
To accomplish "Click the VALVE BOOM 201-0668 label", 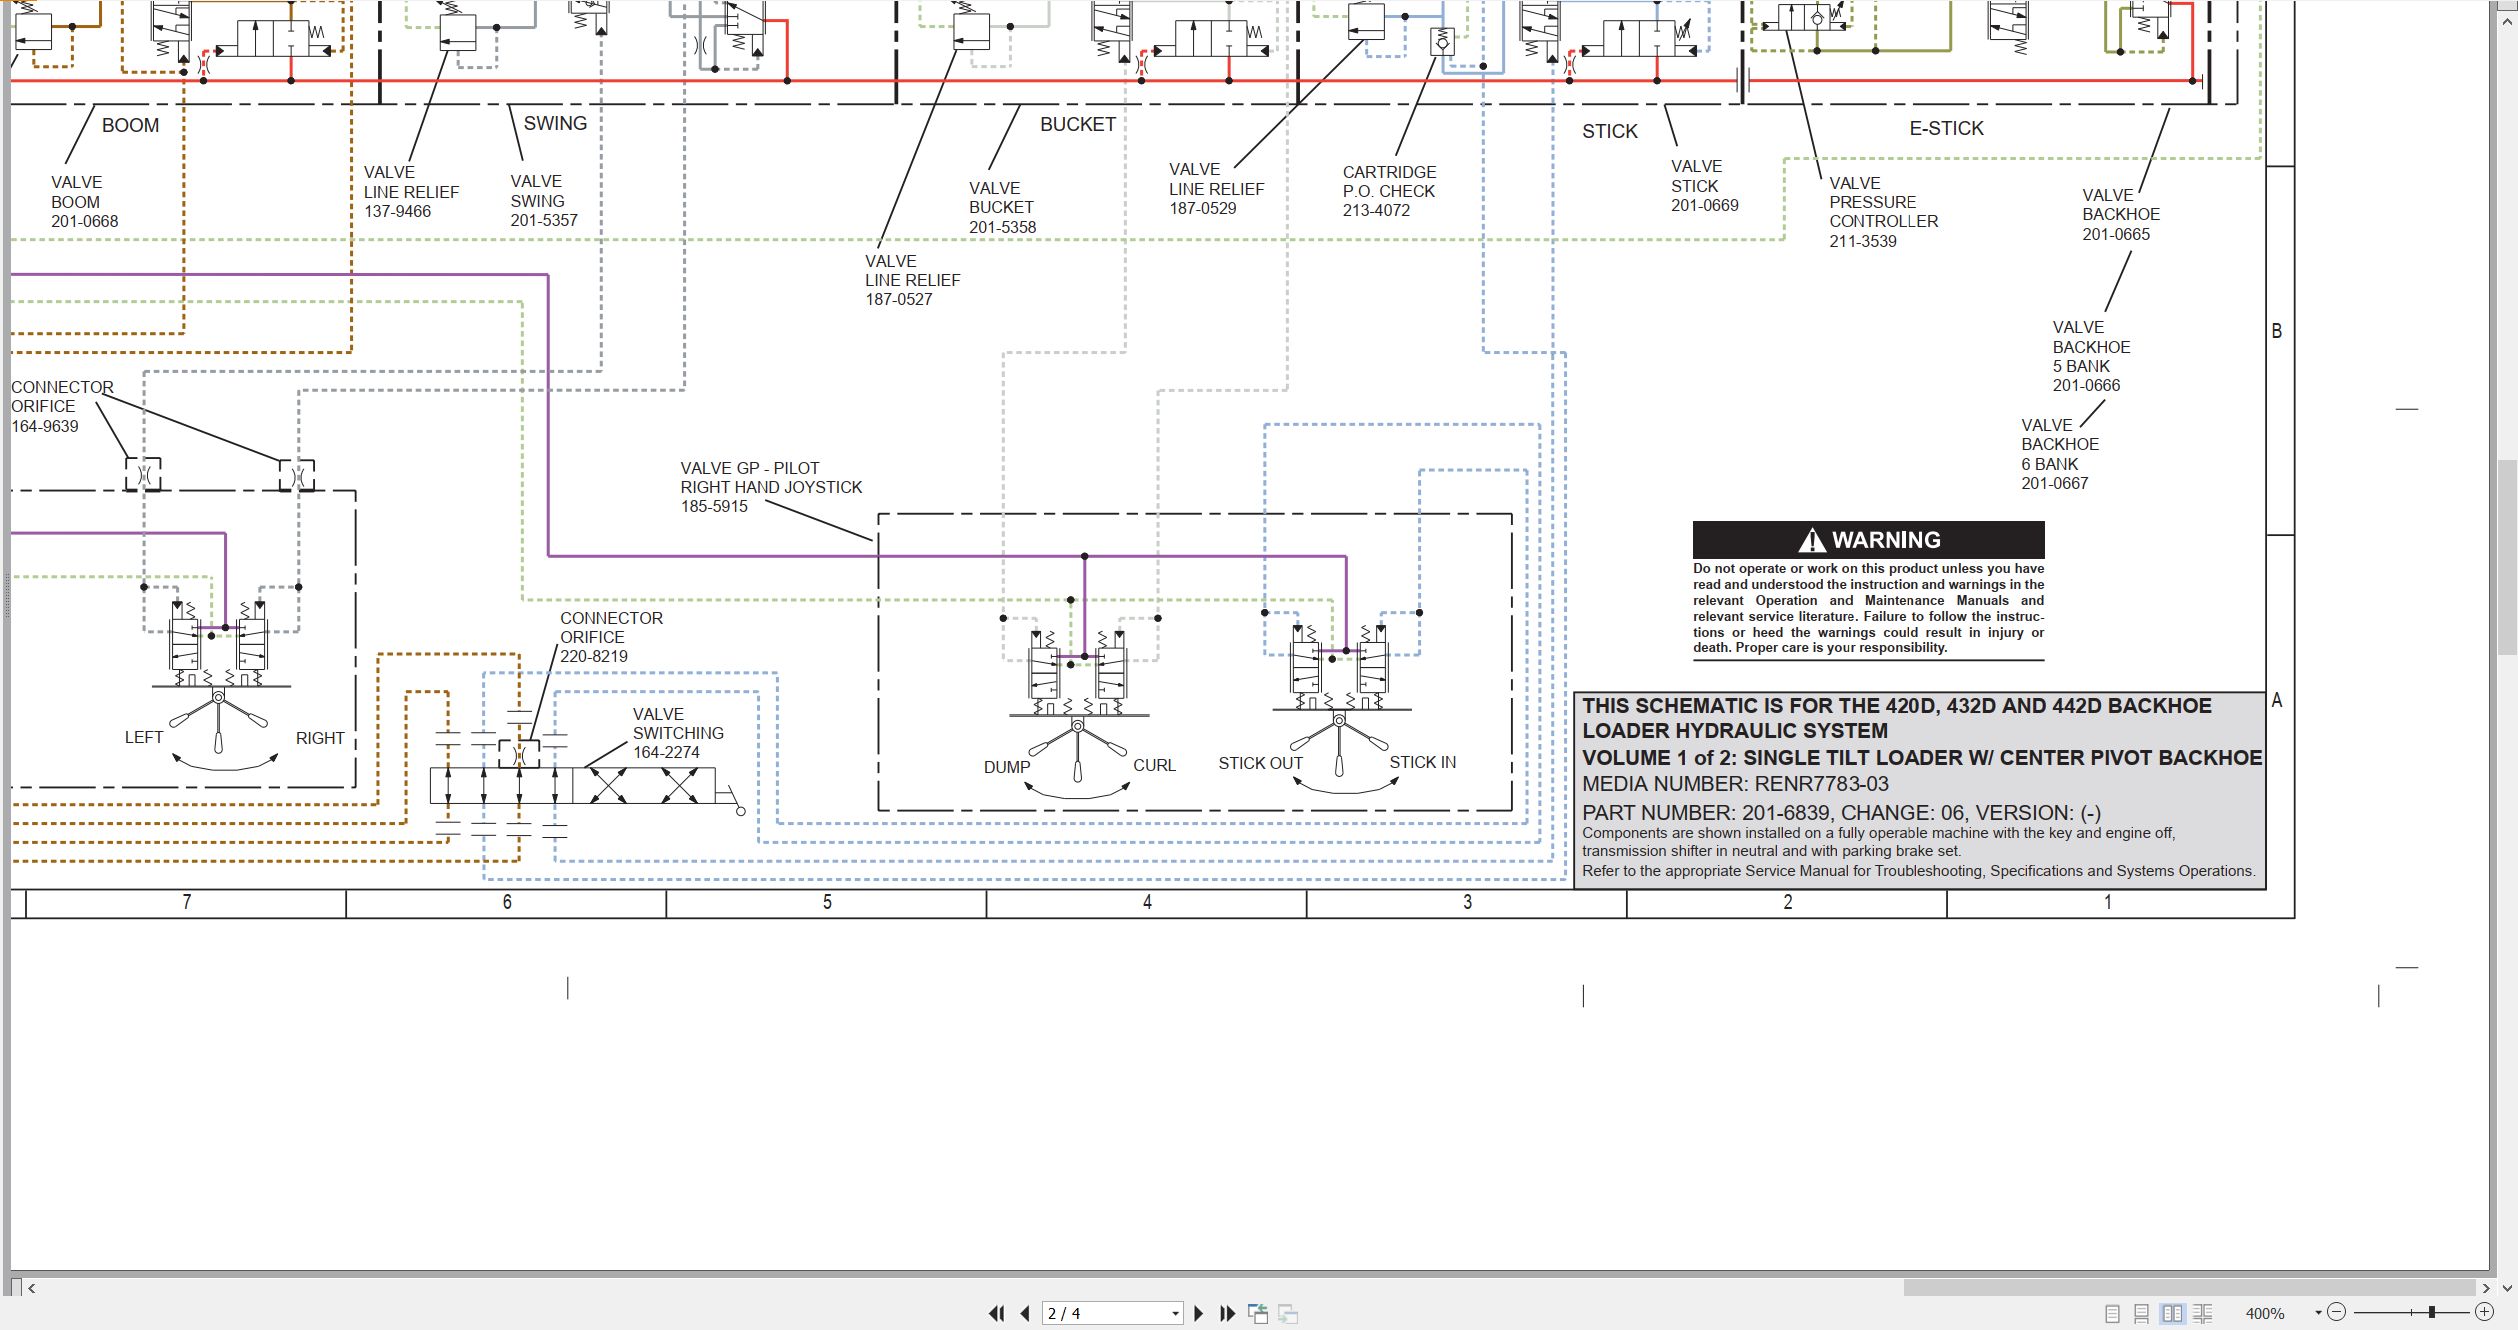I will pos(84,201).
